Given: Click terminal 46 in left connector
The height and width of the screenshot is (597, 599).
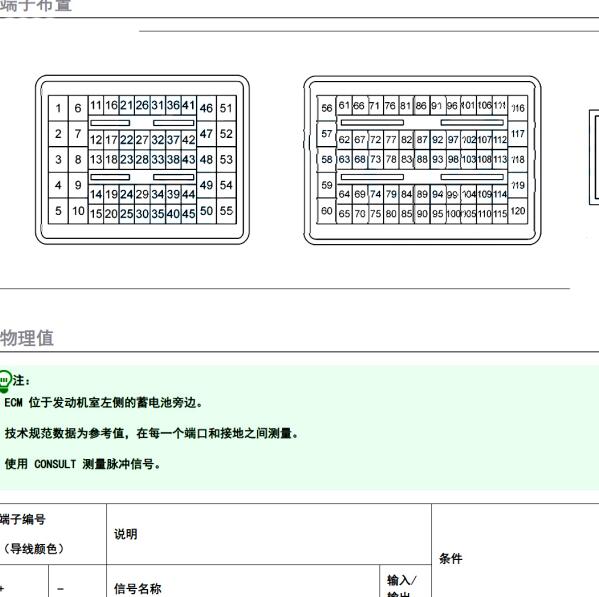Looking at the screenshot, I should tap(206, 108).
